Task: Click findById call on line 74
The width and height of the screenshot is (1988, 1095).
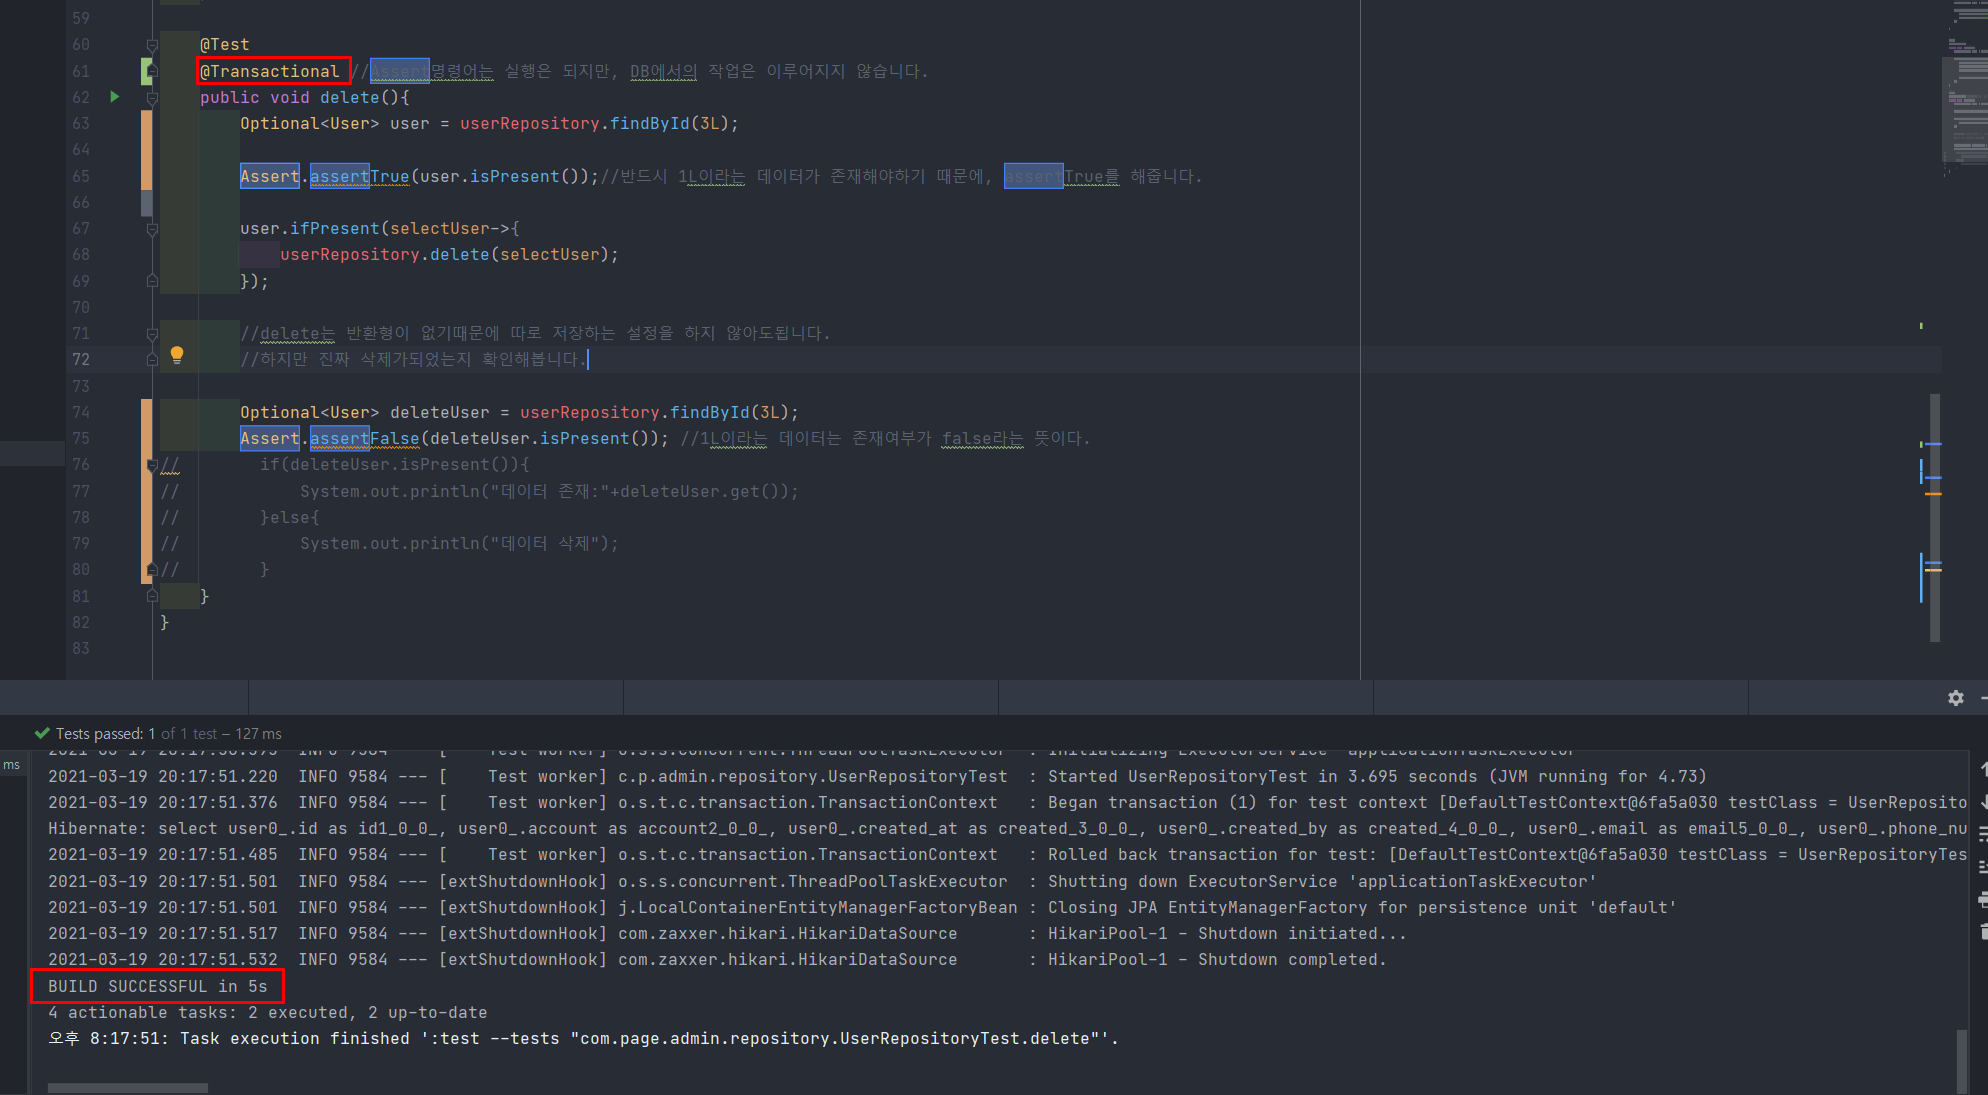Action: (709, 412)
